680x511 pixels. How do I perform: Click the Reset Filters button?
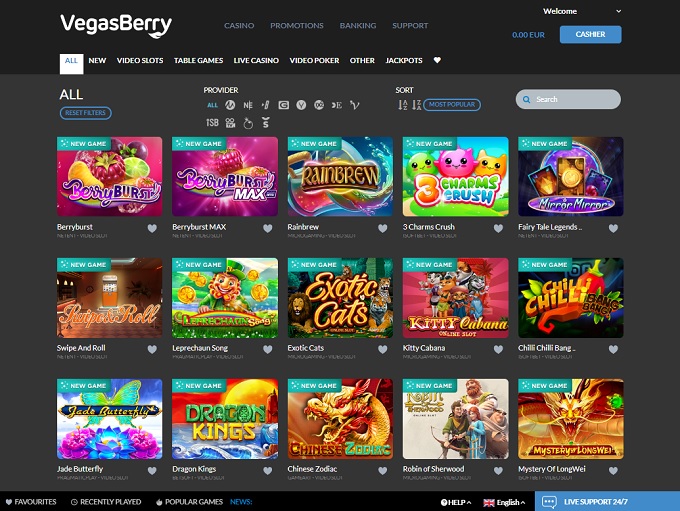click(x=85, y=113)
